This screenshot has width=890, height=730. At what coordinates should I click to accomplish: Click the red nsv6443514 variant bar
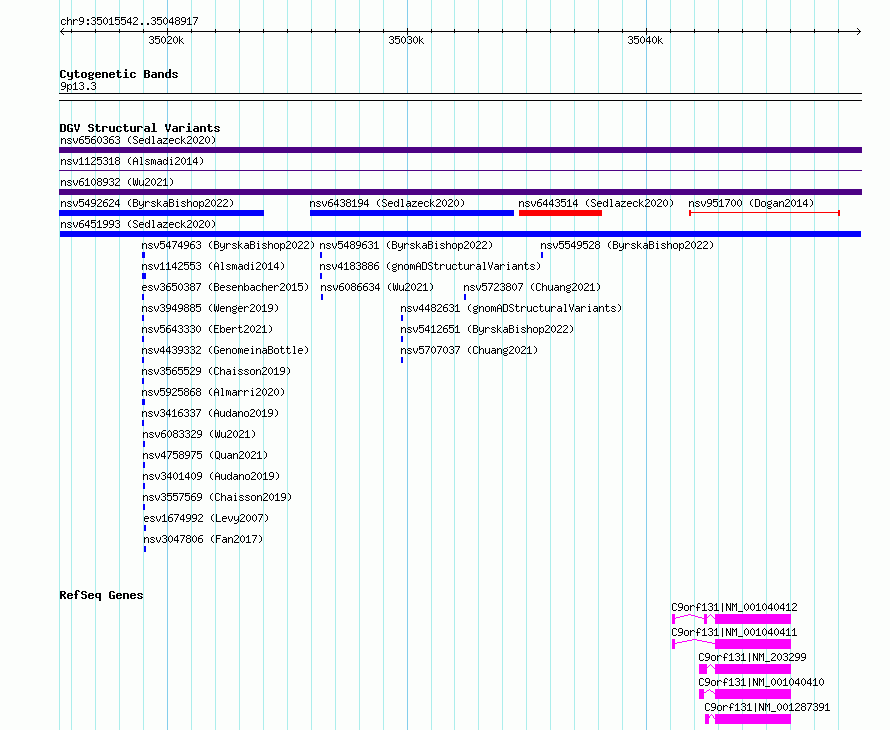coord(560,213)
